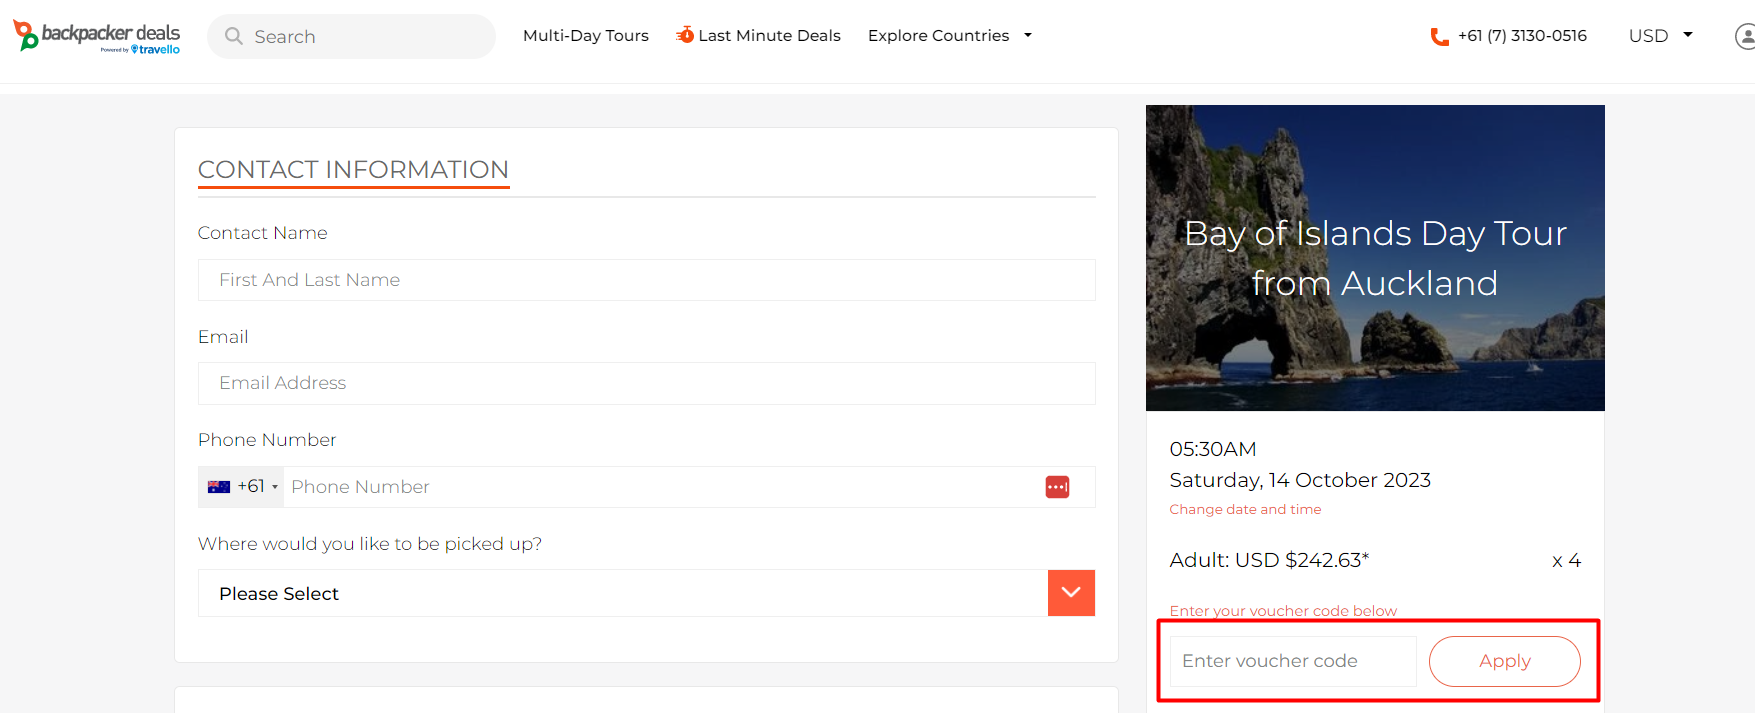
Task: Click the Where would you like to be picked up label
Action: click(x=370, y=544)
